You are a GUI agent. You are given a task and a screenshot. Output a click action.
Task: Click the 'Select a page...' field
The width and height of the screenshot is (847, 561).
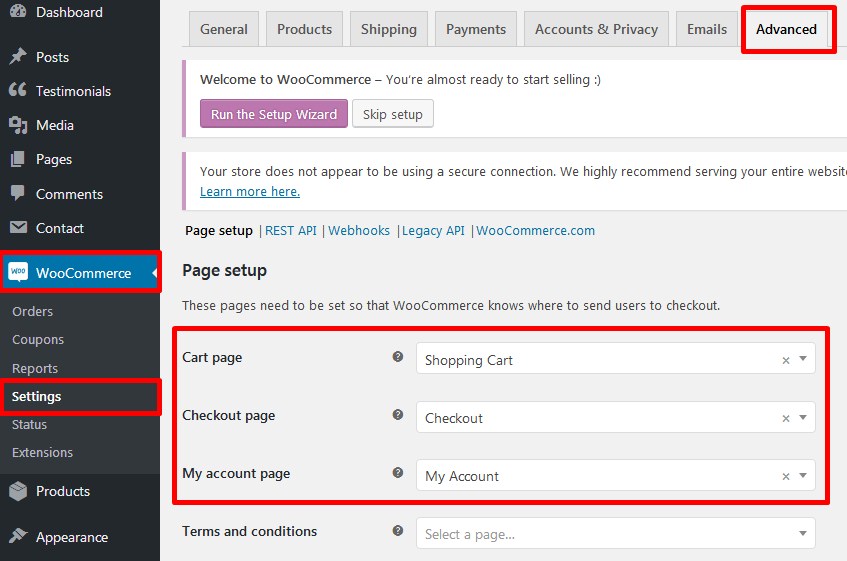point(615,533)
